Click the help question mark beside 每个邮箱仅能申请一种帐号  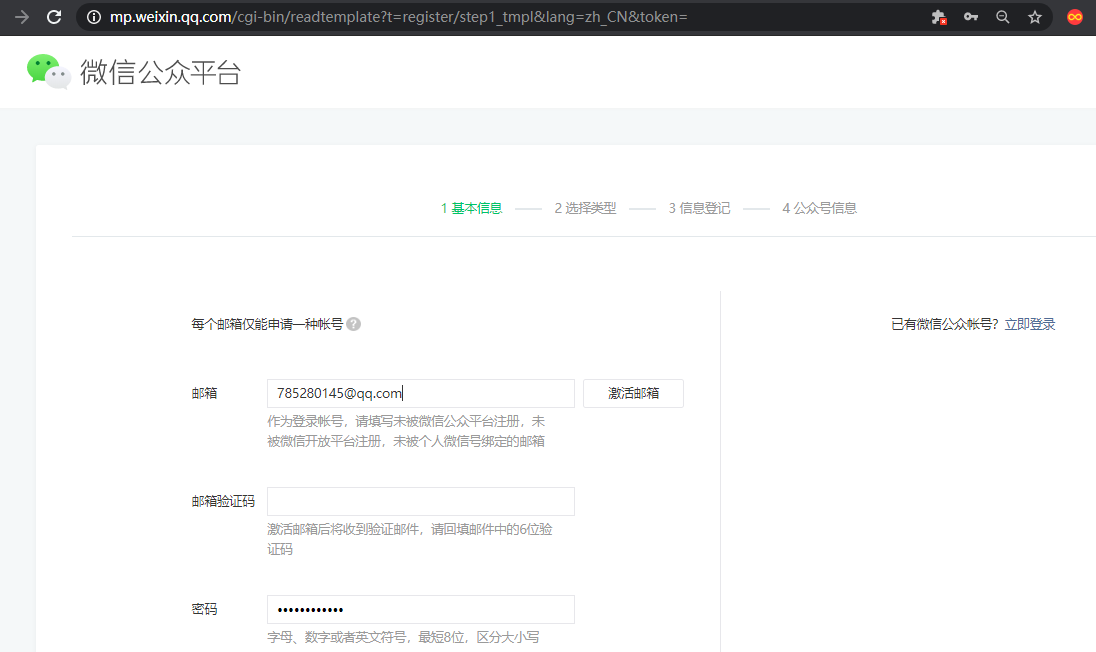(354, 324)
